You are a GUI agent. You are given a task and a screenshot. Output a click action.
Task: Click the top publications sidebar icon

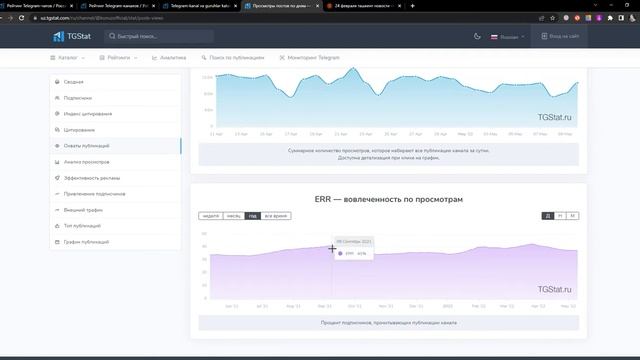click(57, 226)
